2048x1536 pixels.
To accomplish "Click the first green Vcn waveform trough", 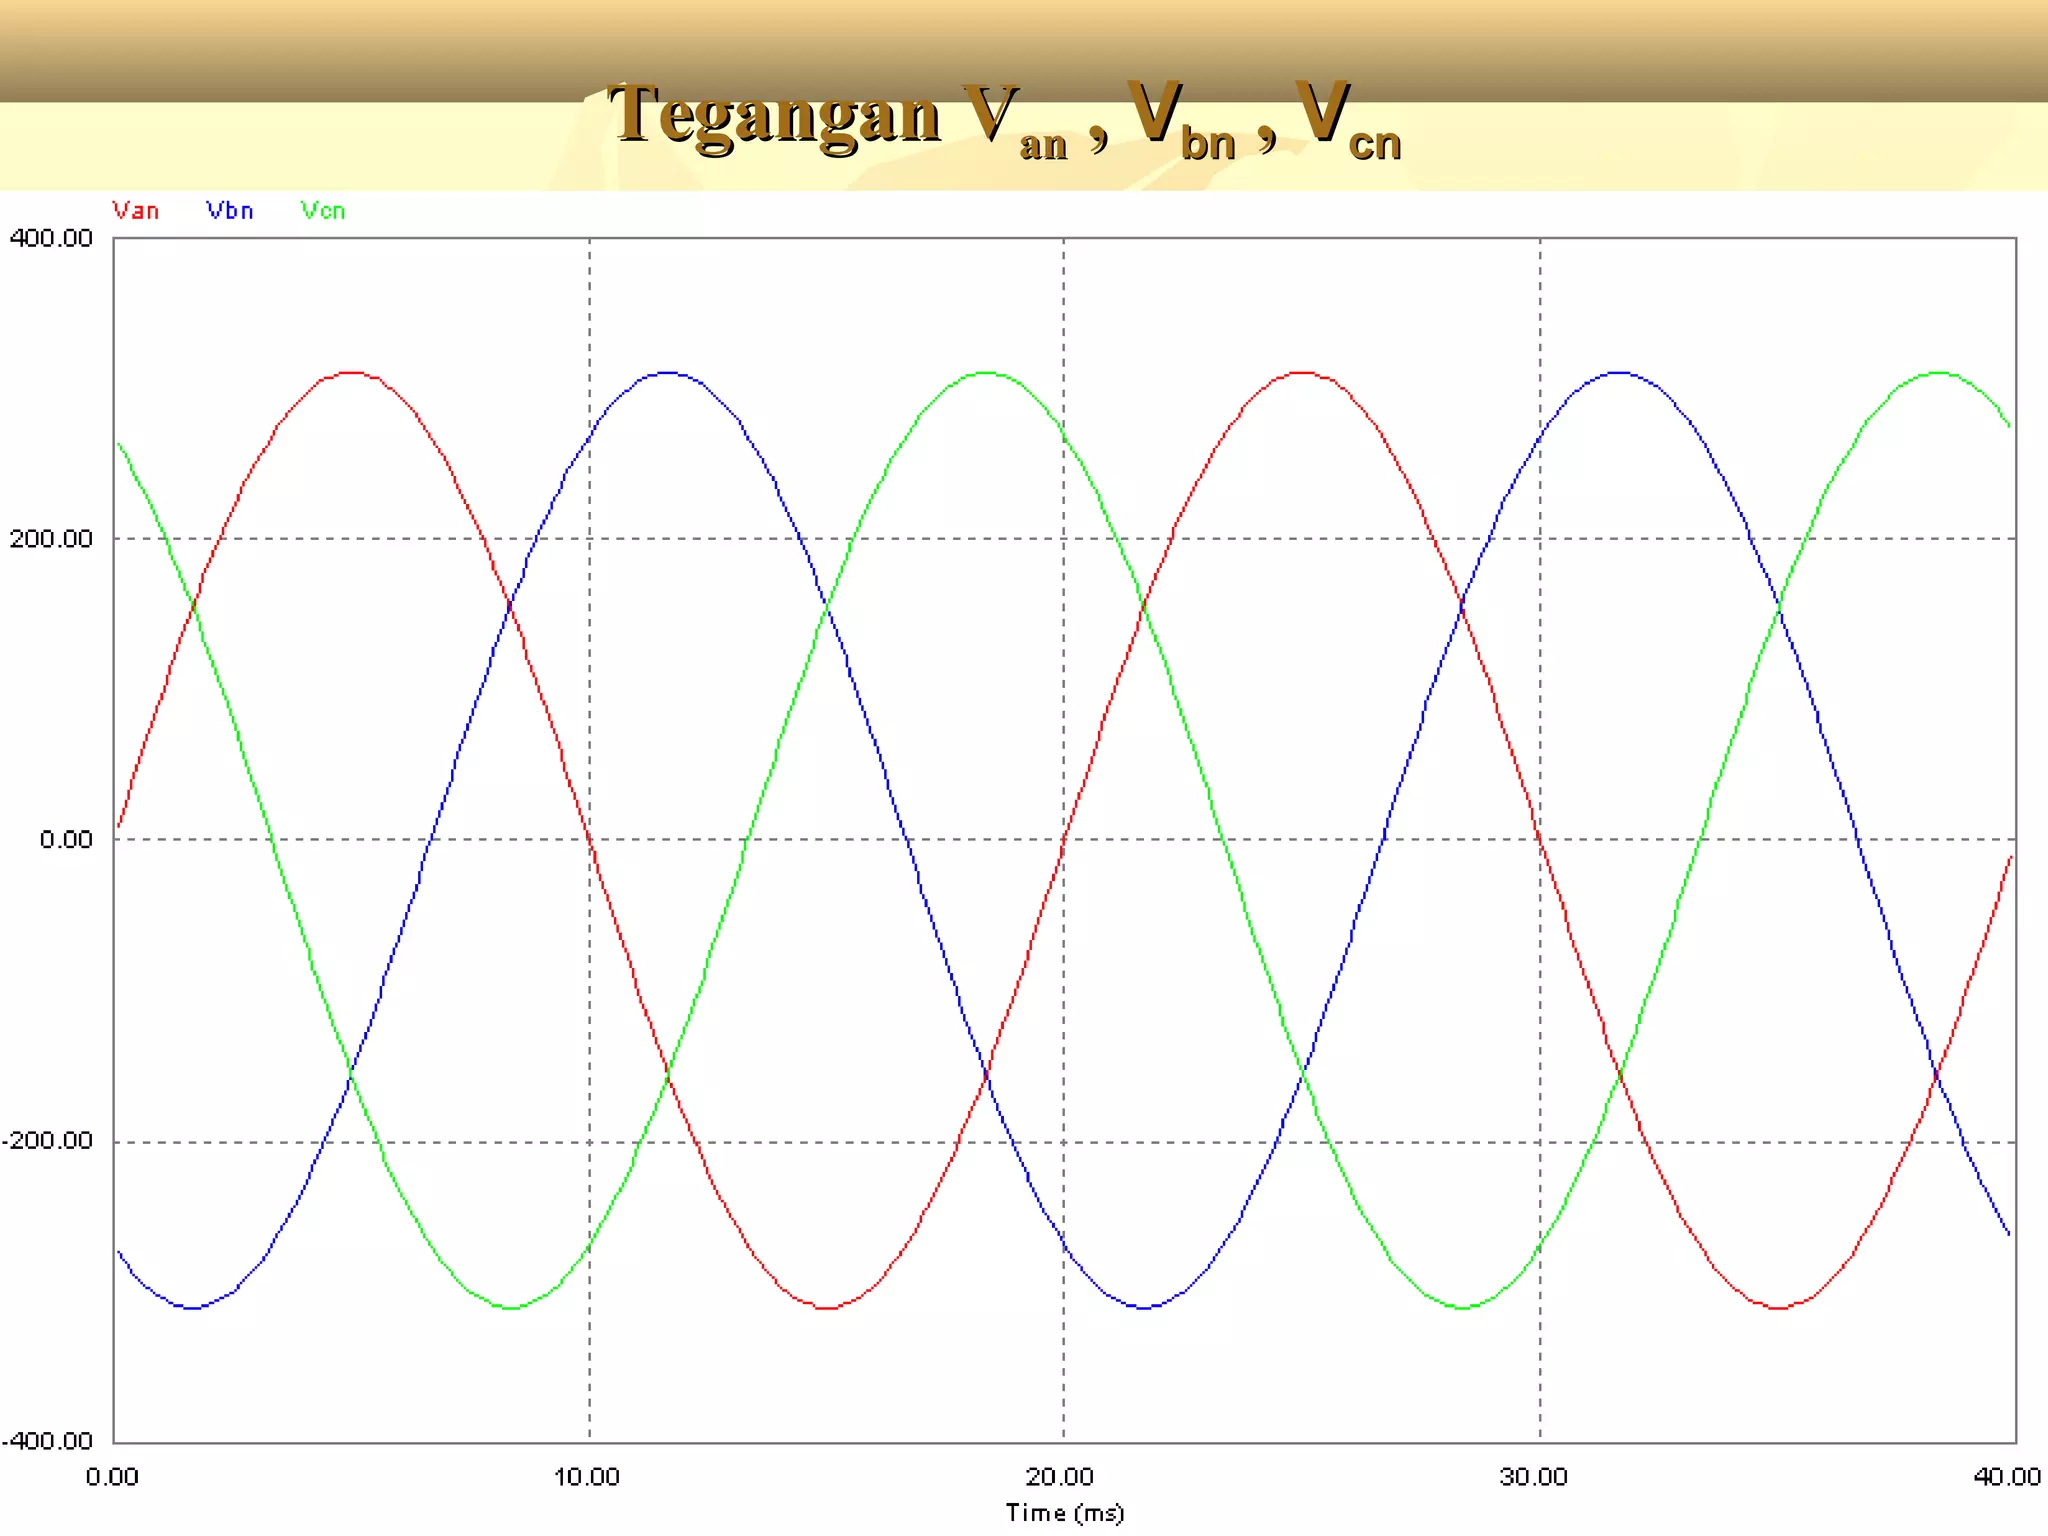I will (x=511, y=1307).
